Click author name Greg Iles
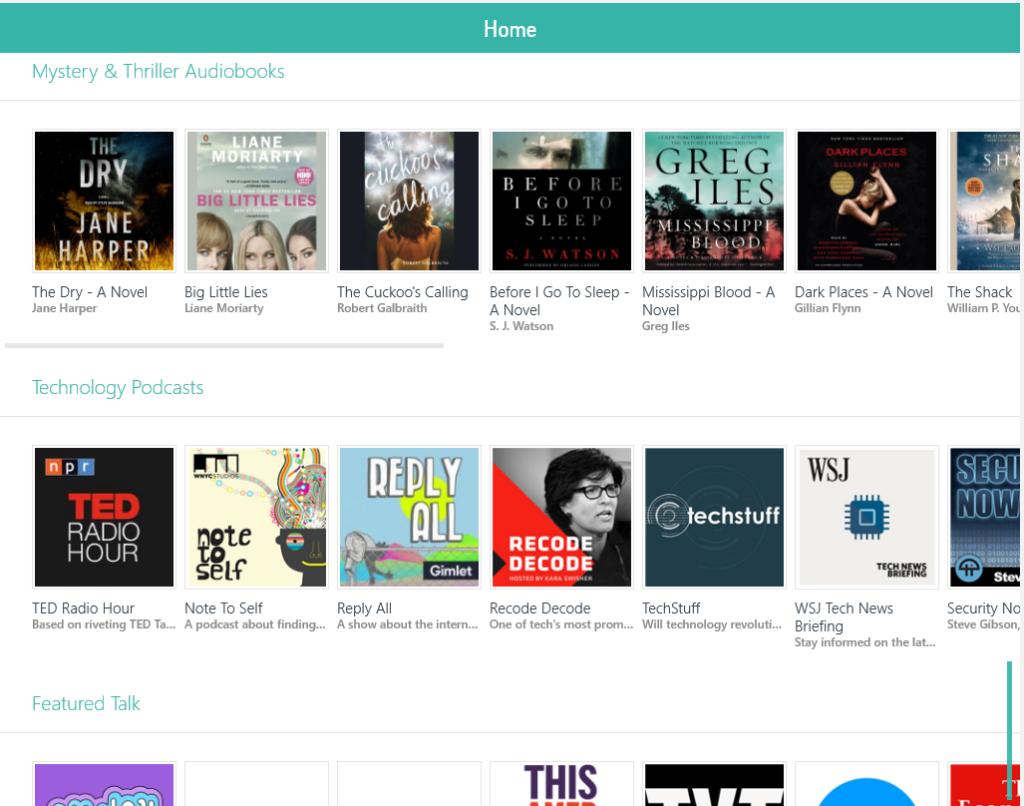 pos(665,326)
